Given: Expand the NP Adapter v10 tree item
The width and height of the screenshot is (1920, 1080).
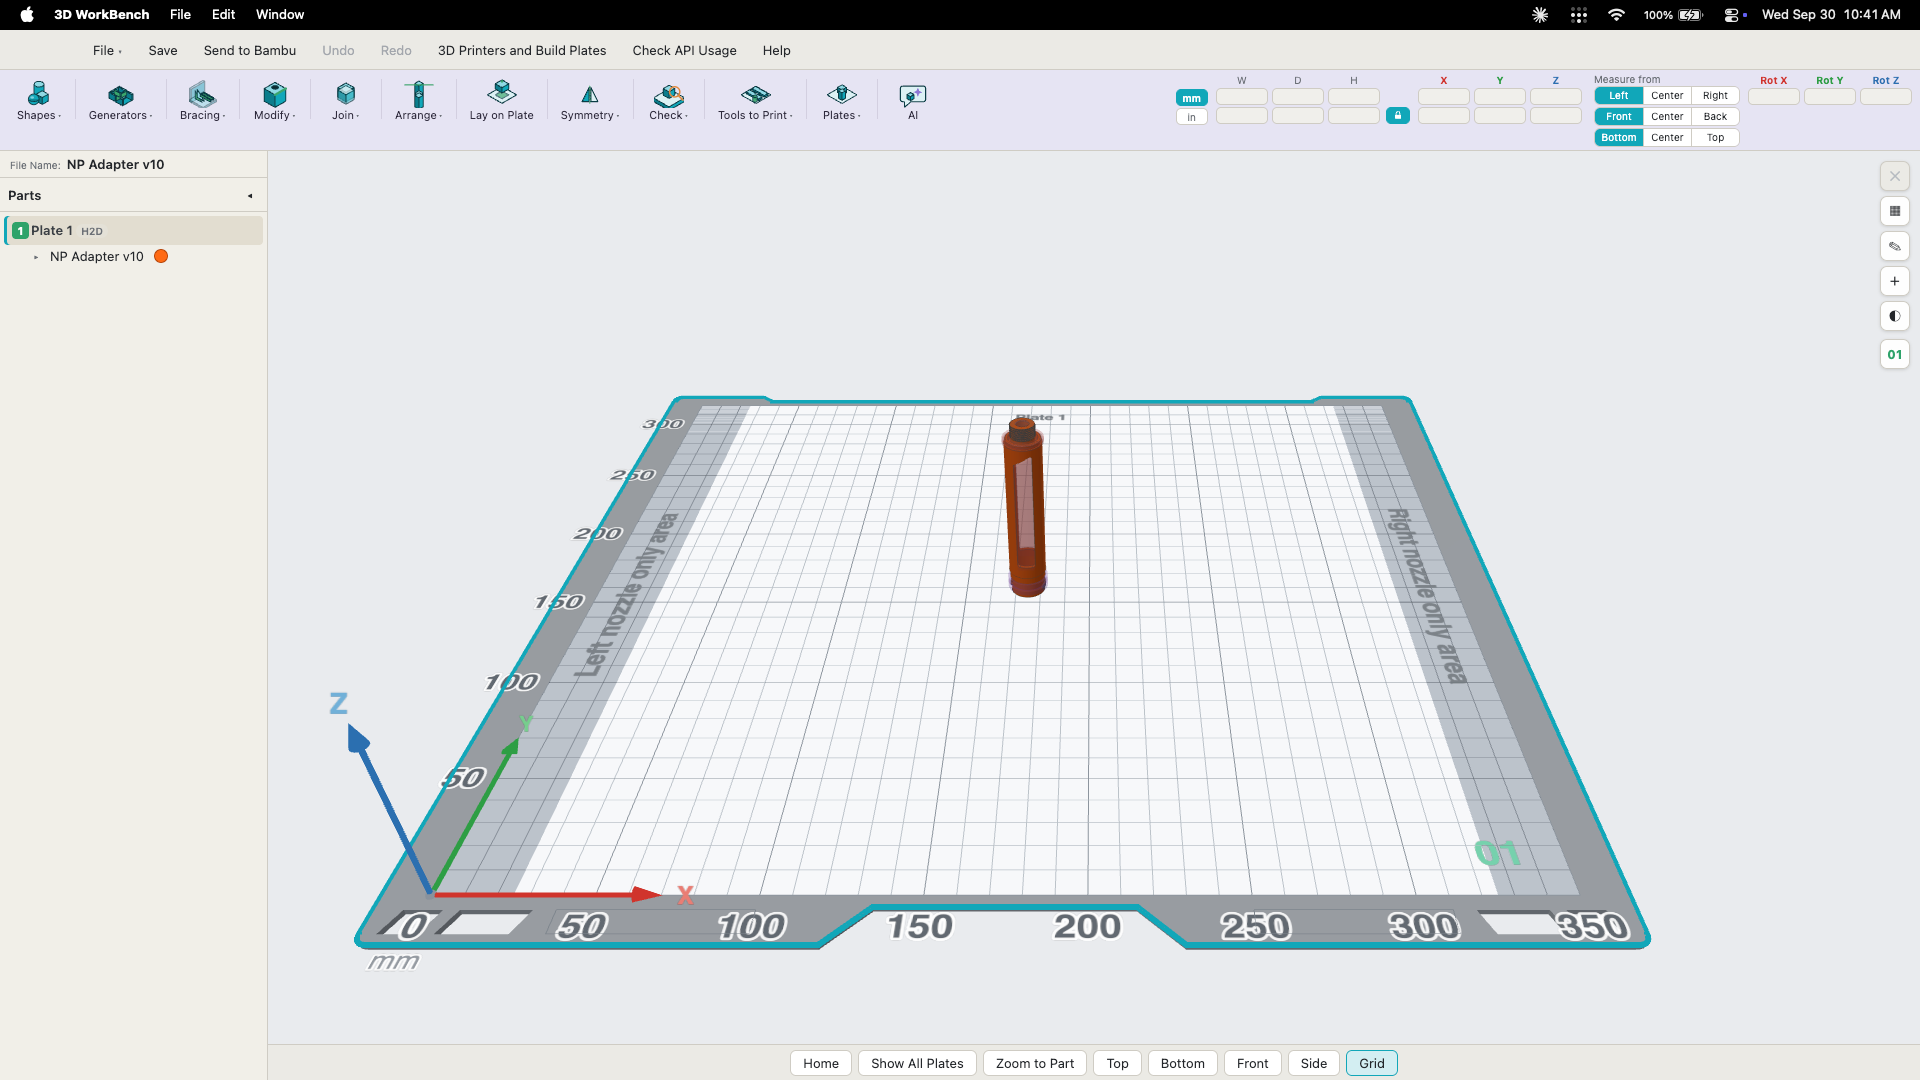Looking at the screenshot, I should (x=36, y=257).
